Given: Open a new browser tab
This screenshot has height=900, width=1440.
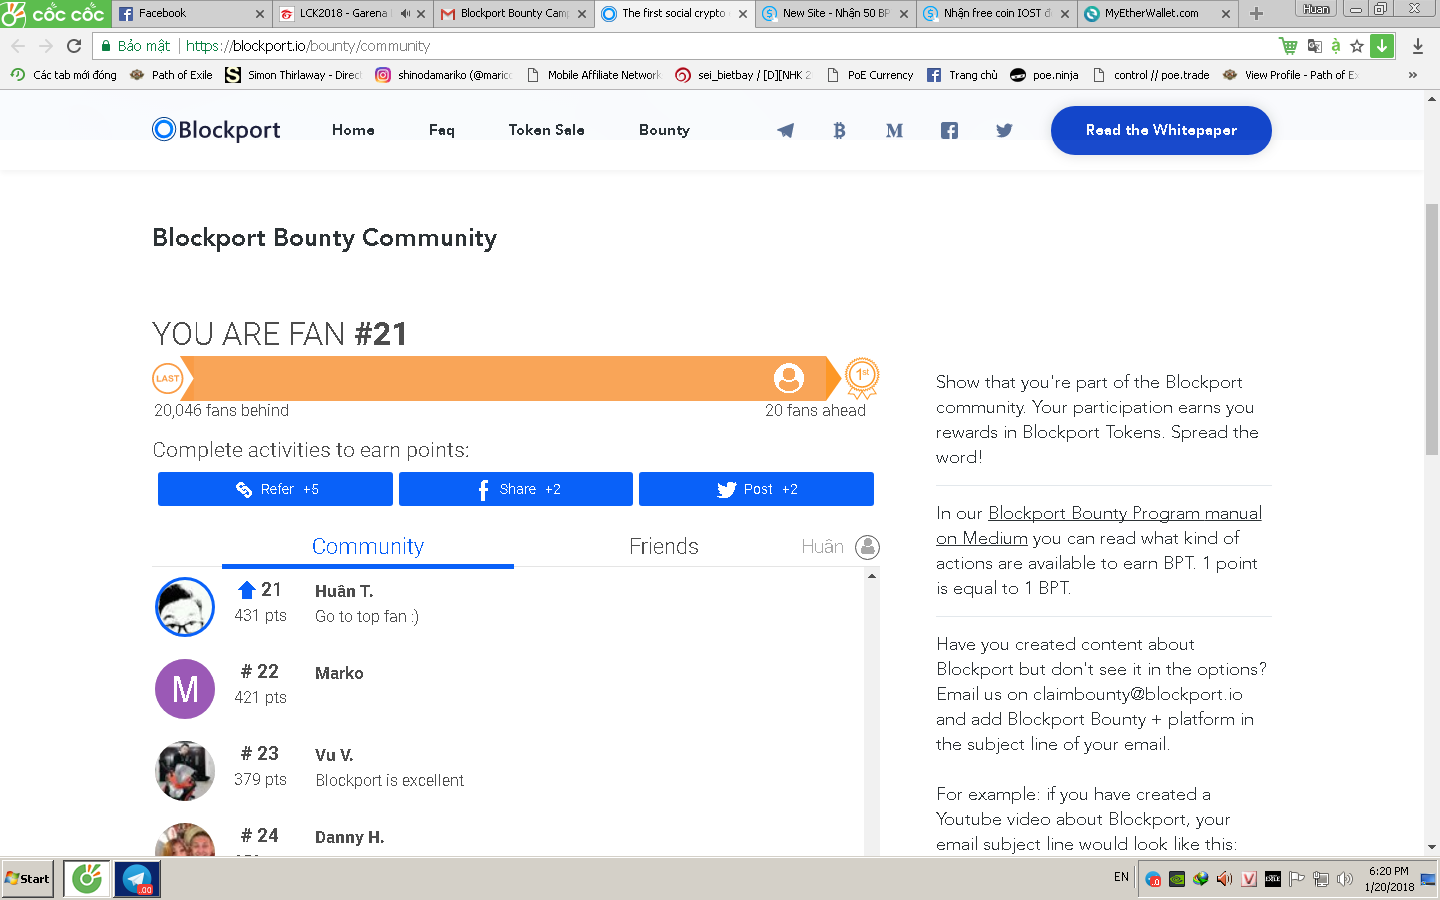Looking at the screenshot, I should (x=1256, y=14).
